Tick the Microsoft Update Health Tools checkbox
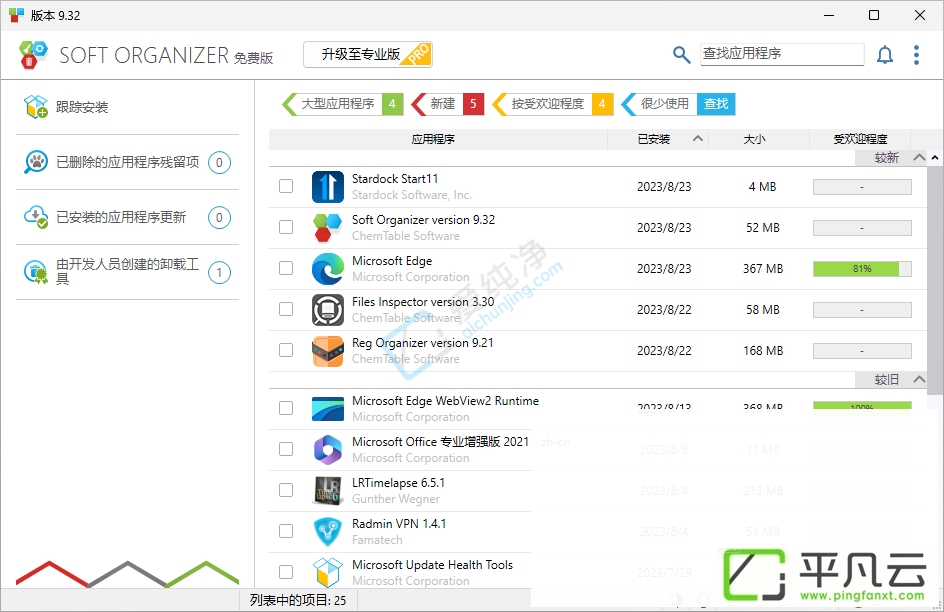 point(286,572)
